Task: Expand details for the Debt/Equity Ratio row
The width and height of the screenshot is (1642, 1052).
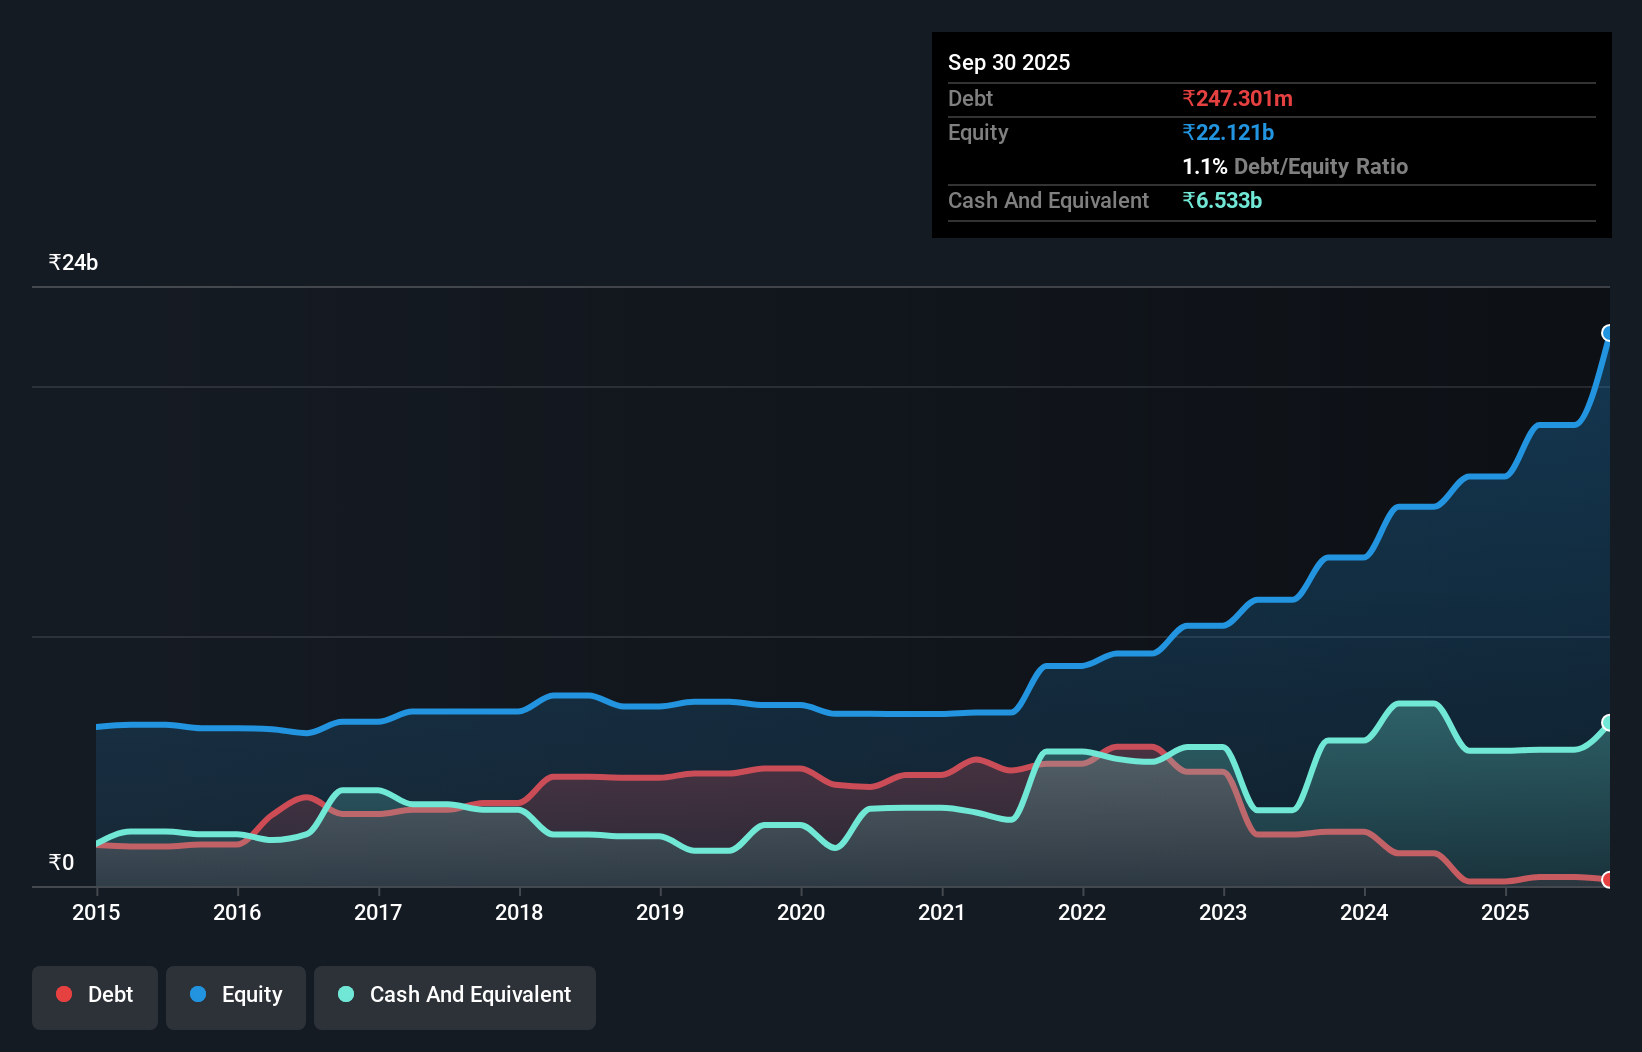Action: (1295, 166)
